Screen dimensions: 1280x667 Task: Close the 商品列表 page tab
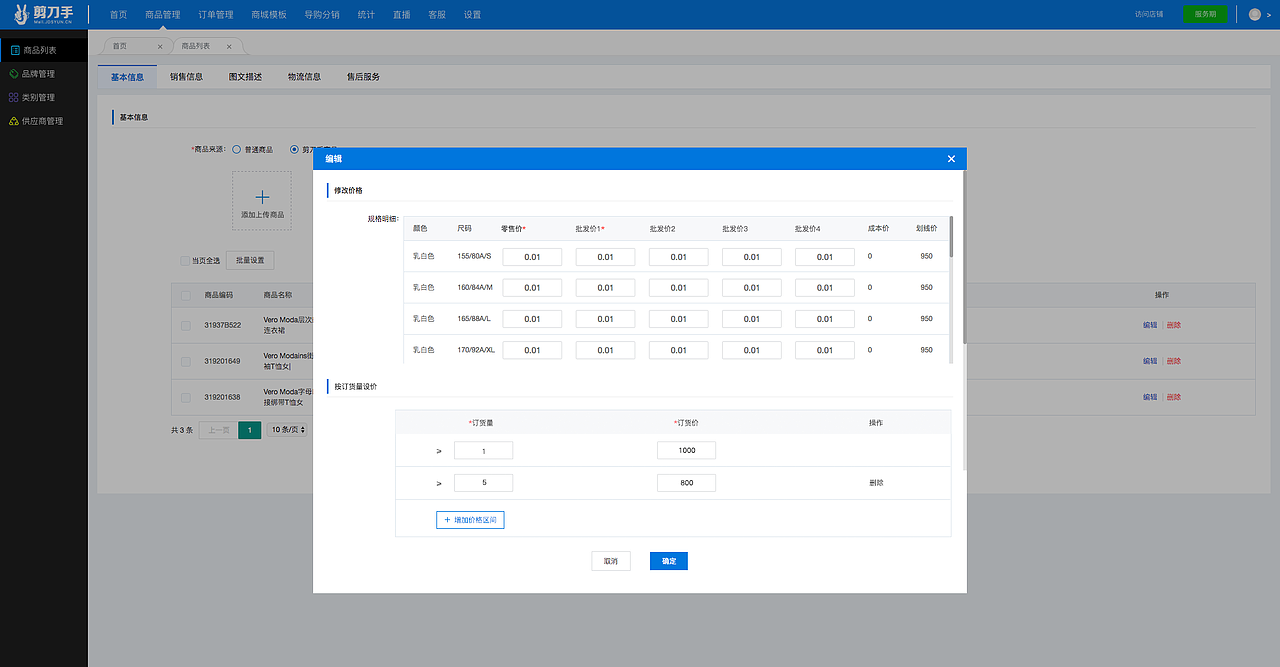tap(229, 46)
